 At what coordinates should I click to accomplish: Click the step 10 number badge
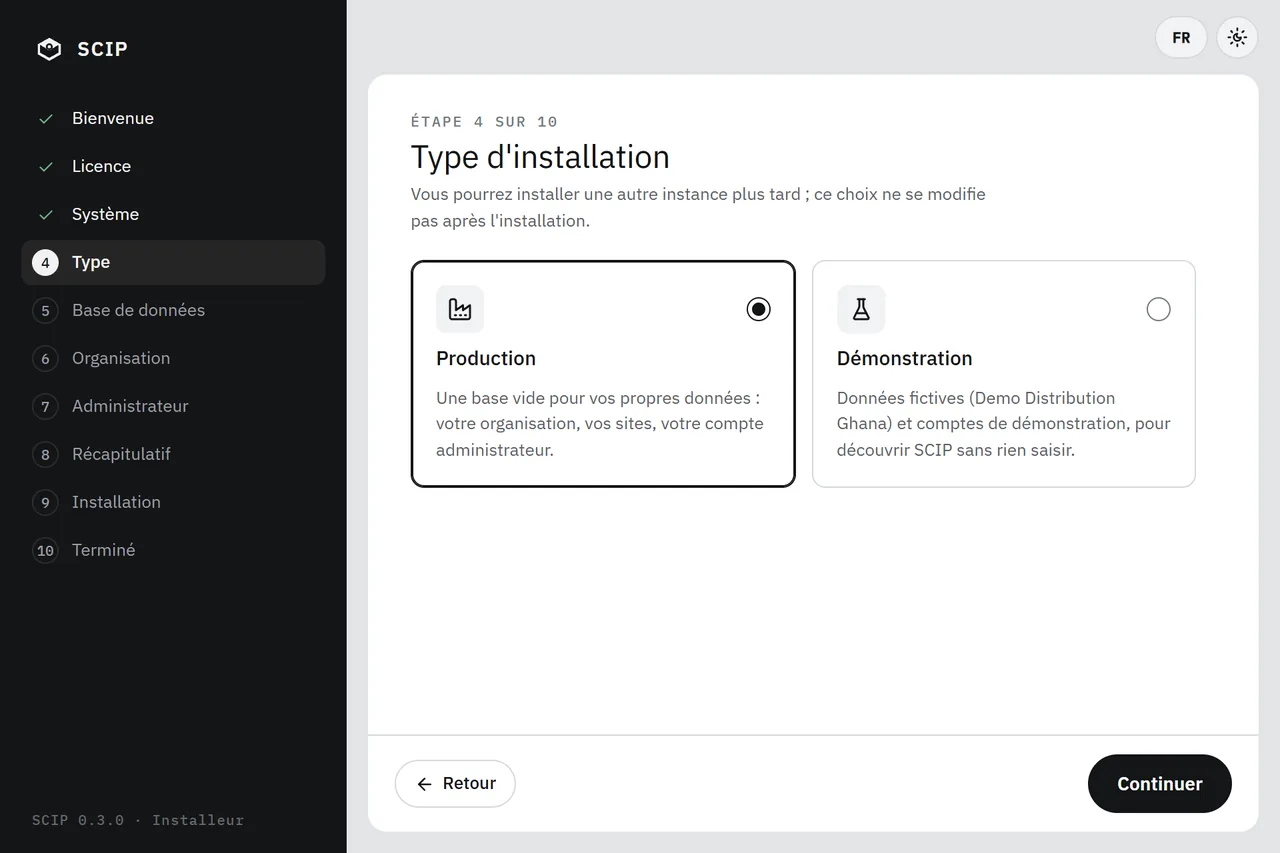tap(45, 550)
